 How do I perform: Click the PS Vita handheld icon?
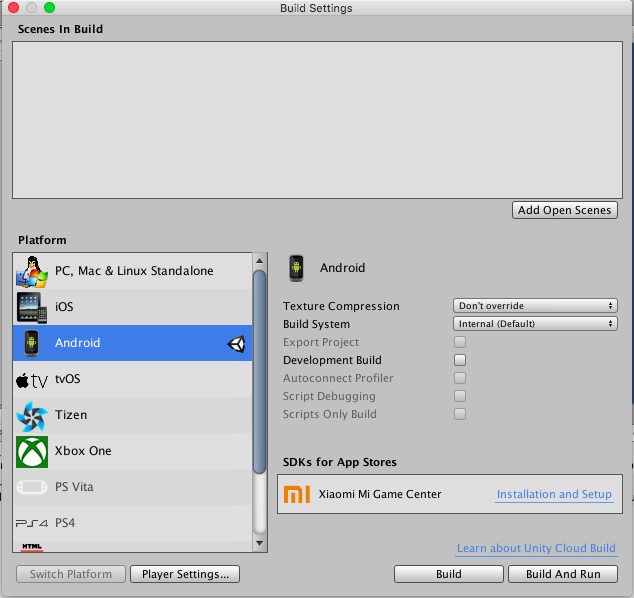point(32,487)
